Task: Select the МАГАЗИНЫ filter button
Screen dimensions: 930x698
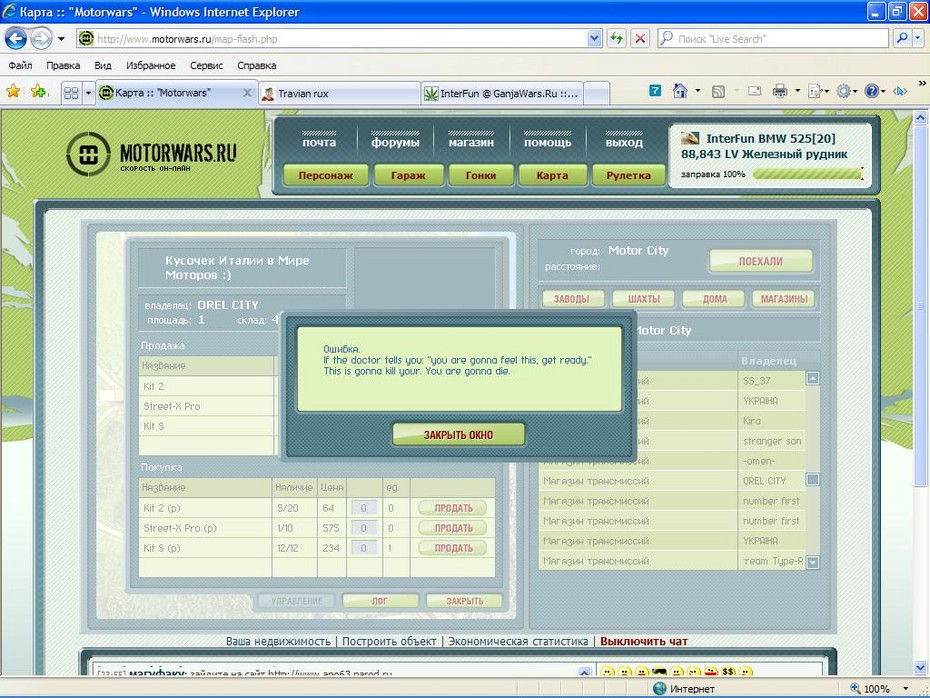Action: [784, 299]
